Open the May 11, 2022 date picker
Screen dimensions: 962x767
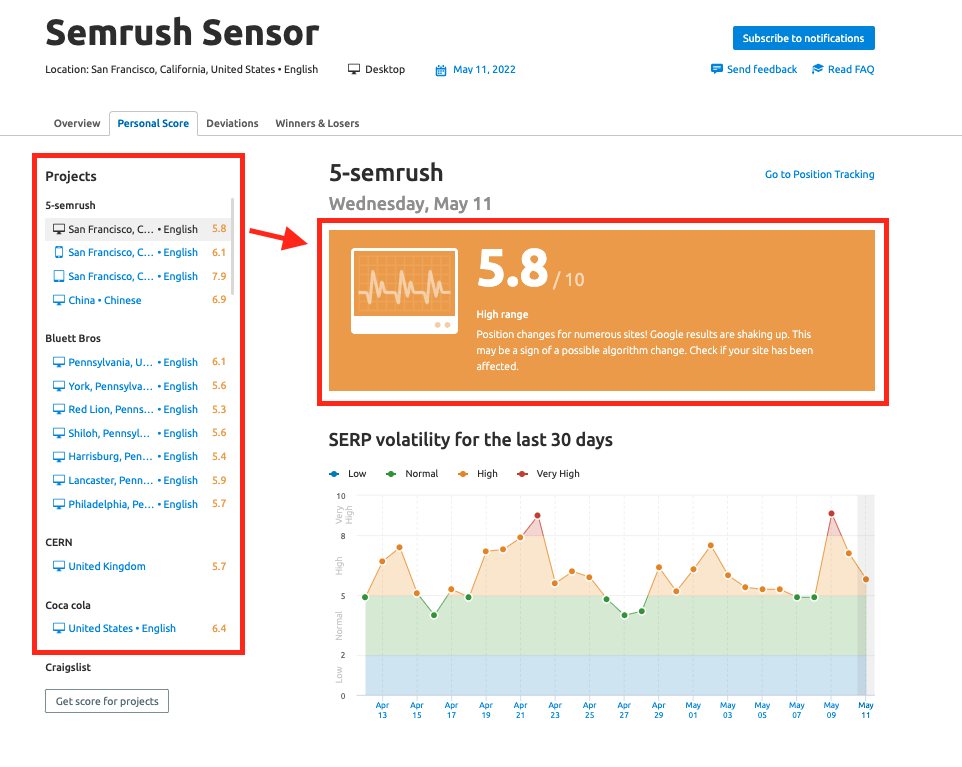pos(484,70)
